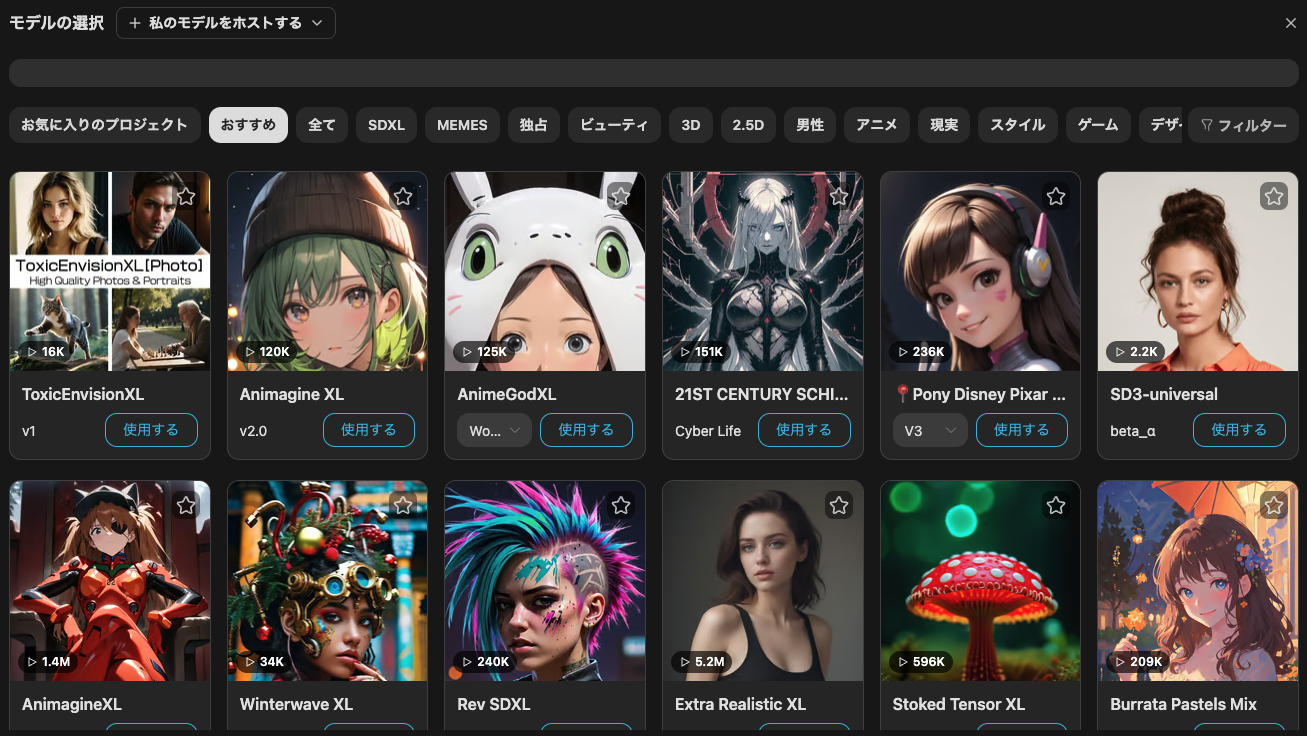
Task: Open the AnimeGodXL bunny hood thumbnail
Action: pos(545,271)
